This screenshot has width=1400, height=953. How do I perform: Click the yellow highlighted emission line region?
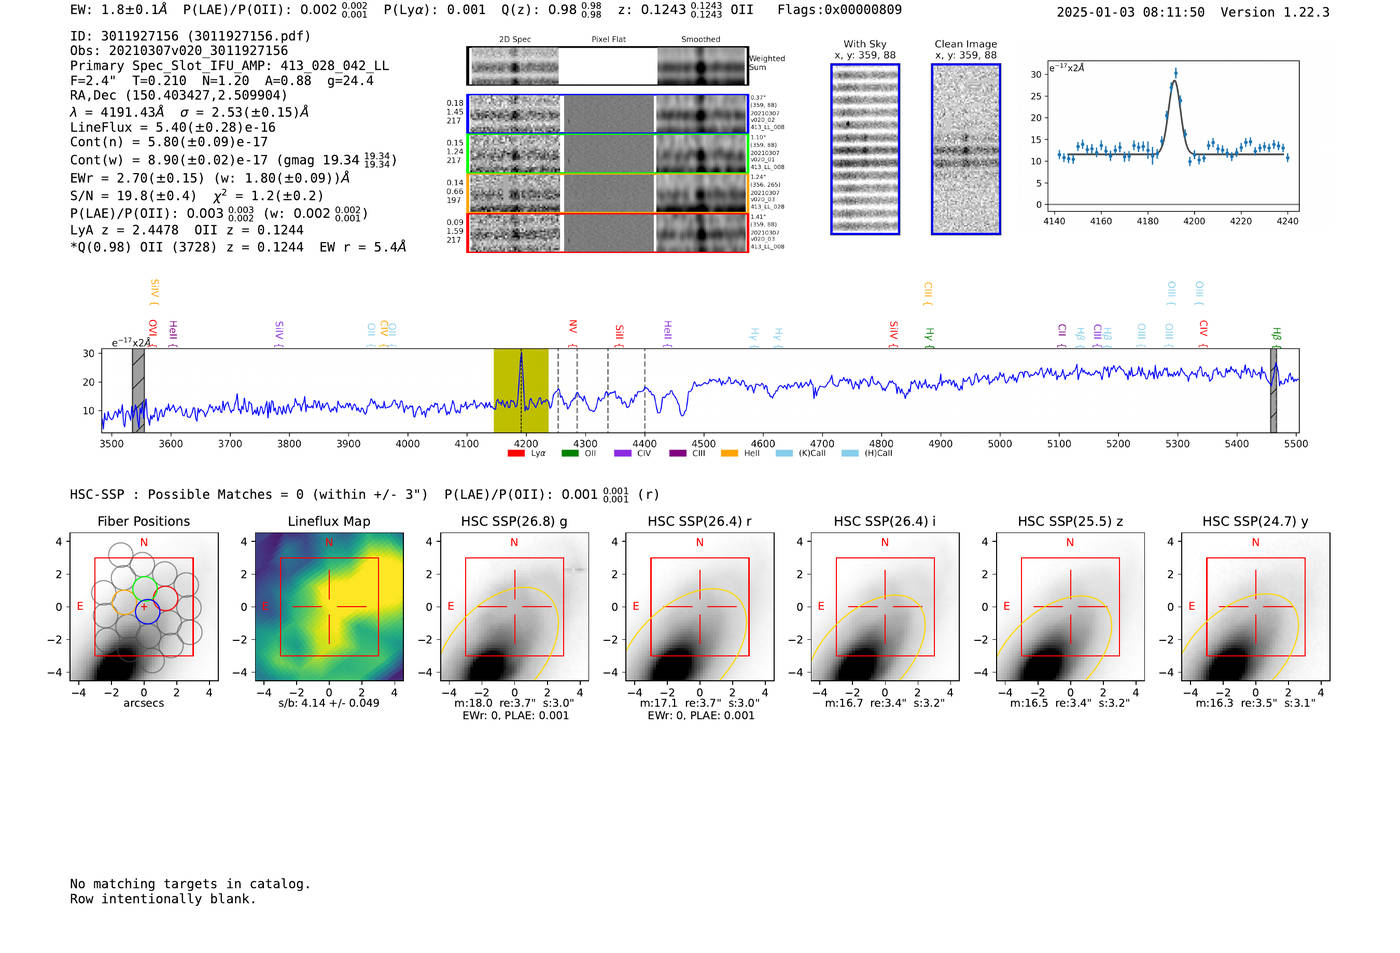(x=521, y=391)
